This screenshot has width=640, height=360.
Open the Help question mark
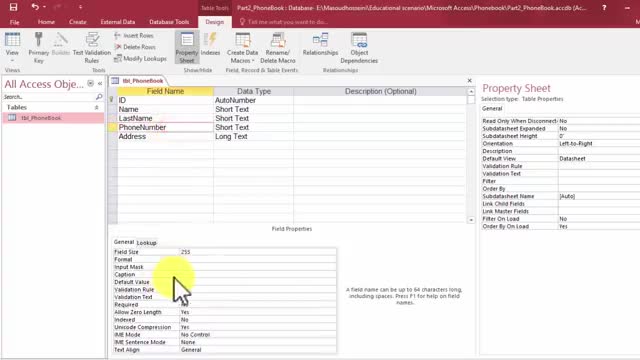[x=604, y=7]
